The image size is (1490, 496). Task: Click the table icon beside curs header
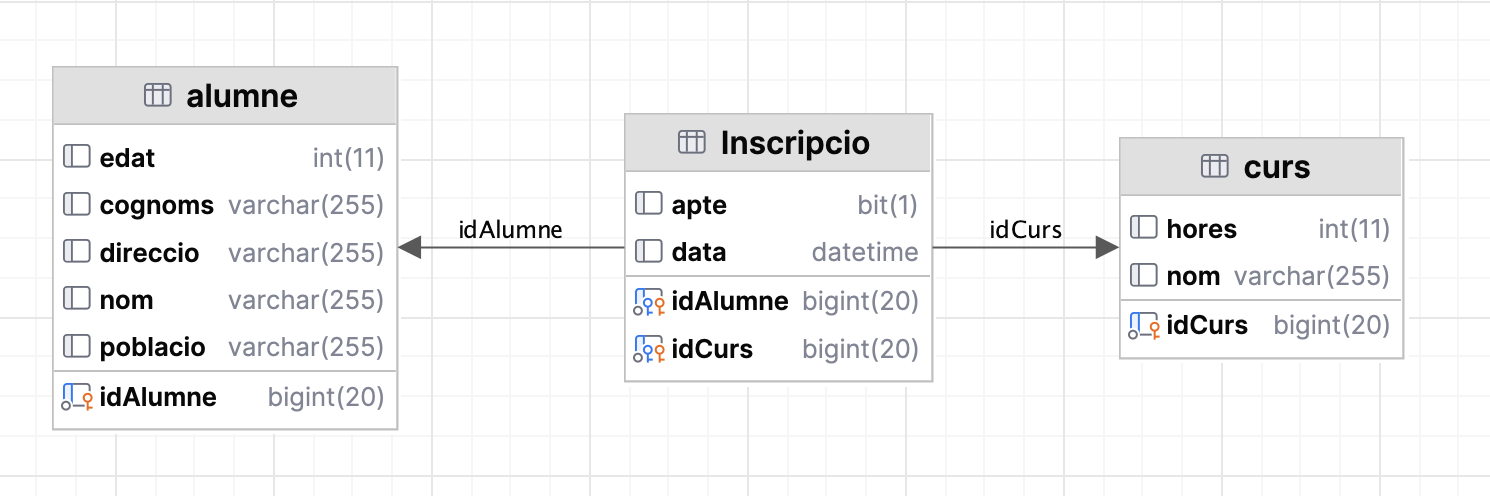tap(1214, 167)
